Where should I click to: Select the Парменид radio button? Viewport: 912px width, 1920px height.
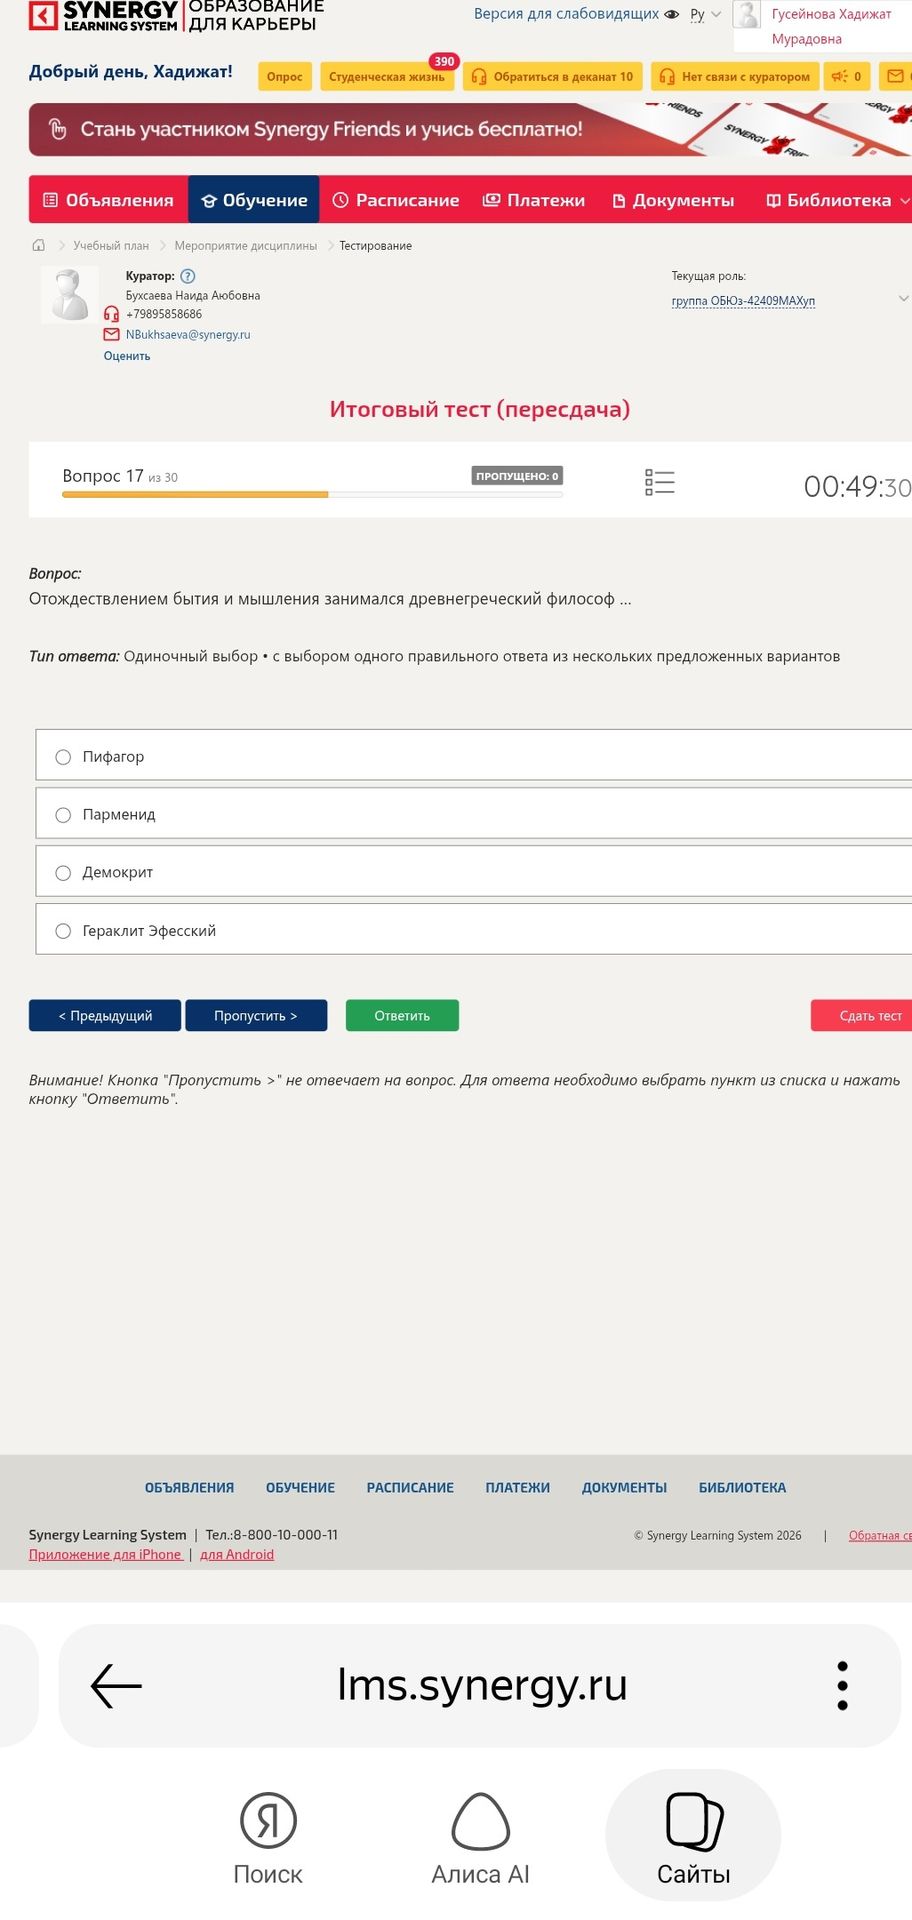[63, 815]
